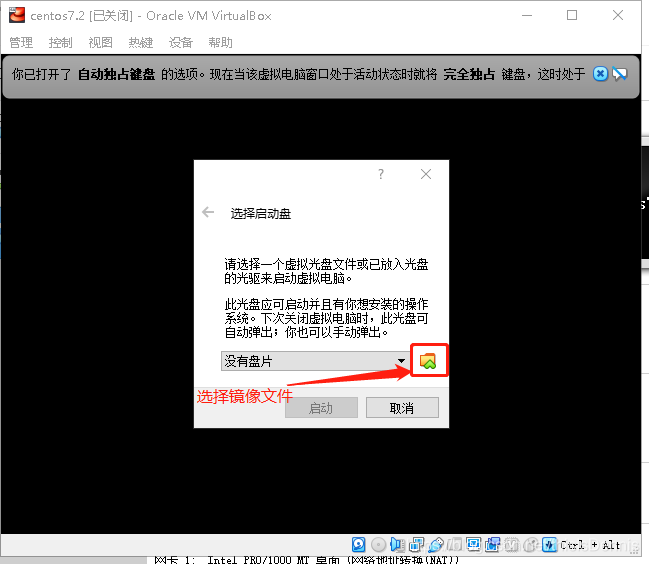The image size is (649, 564).
Task: Click the 启动 button
Action: pyautogui.click(x=321, y=408)
